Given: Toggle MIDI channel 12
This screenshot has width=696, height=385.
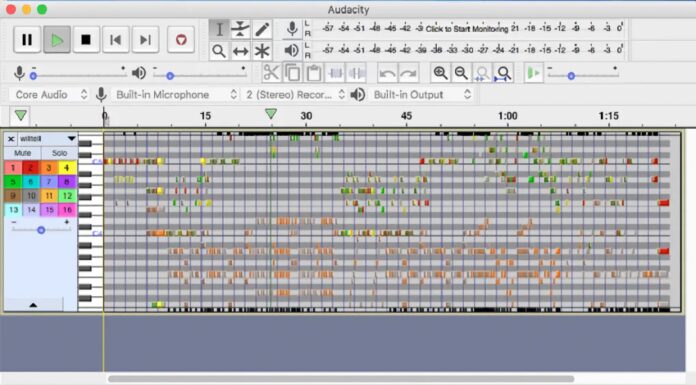Looking at the screenshot, I should click(67, 196).
